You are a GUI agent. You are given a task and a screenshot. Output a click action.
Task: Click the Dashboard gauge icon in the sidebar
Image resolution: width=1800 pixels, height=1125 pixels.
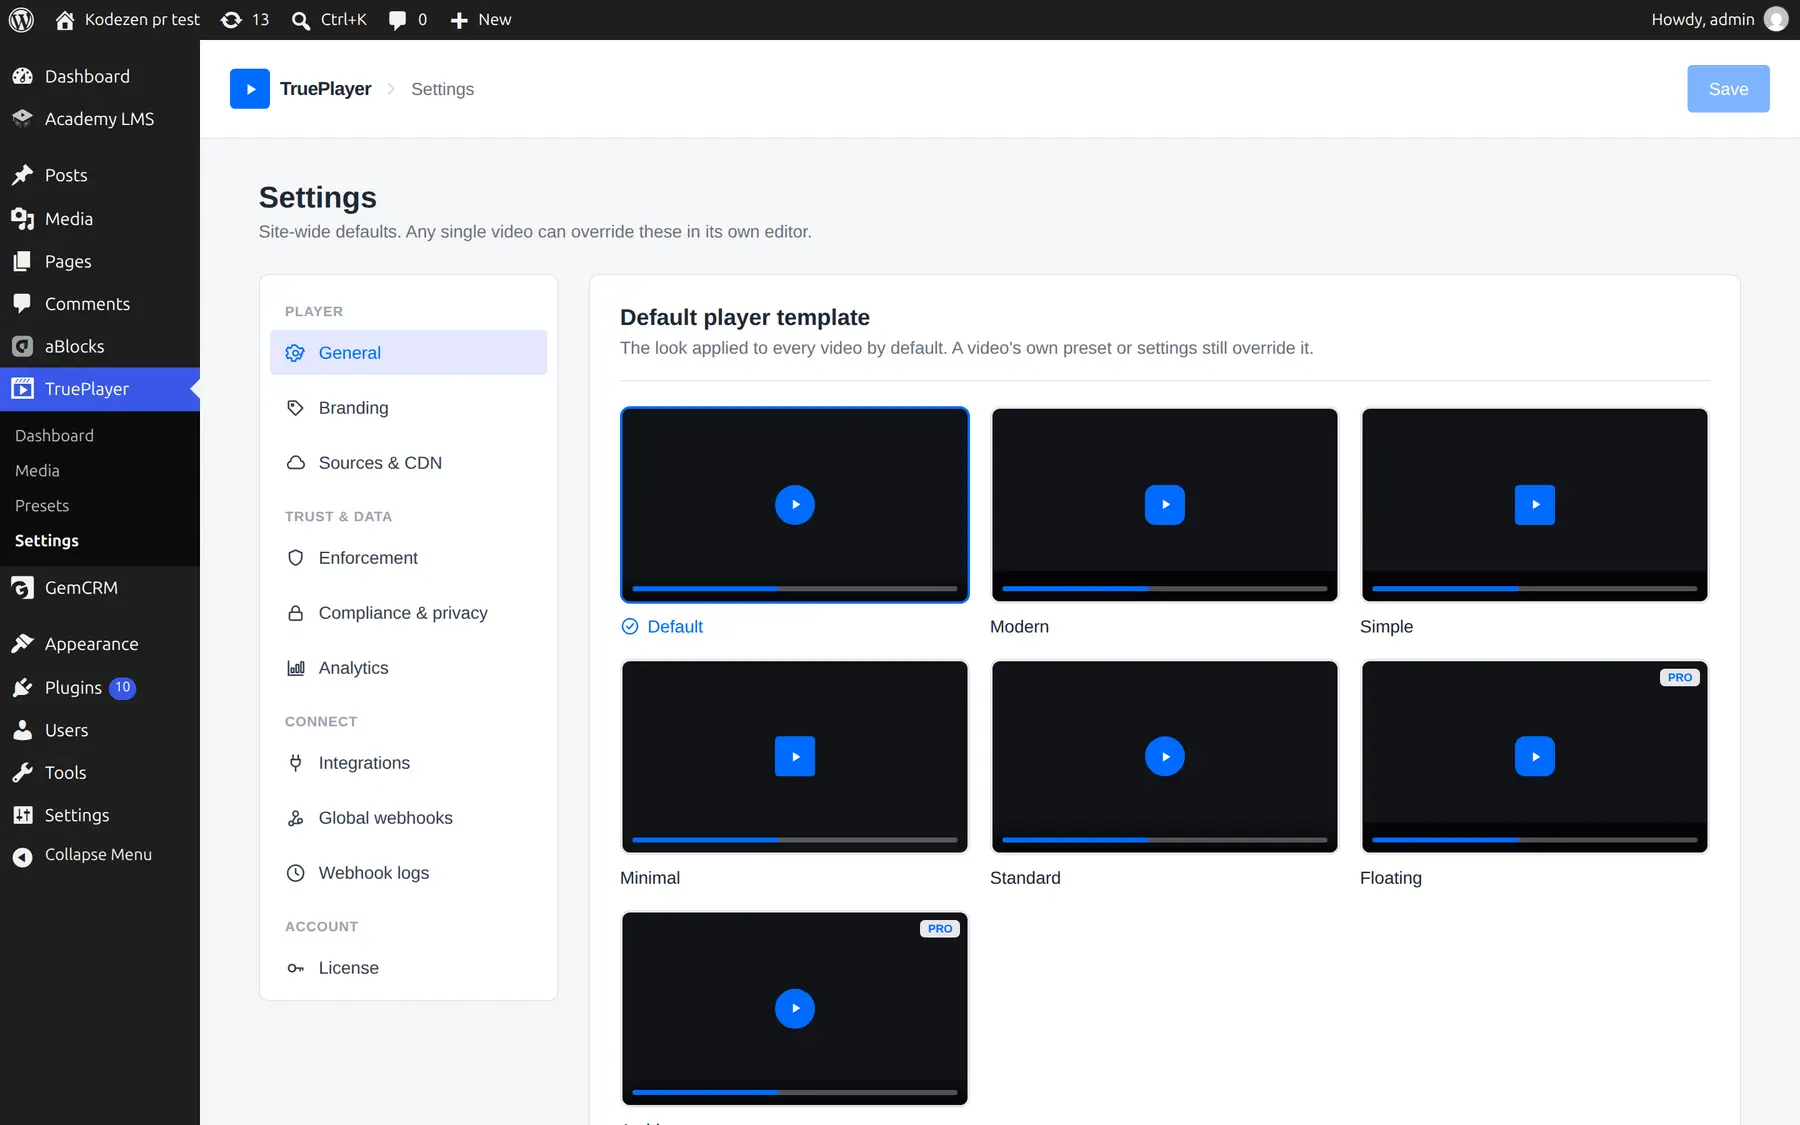[22, 77]
